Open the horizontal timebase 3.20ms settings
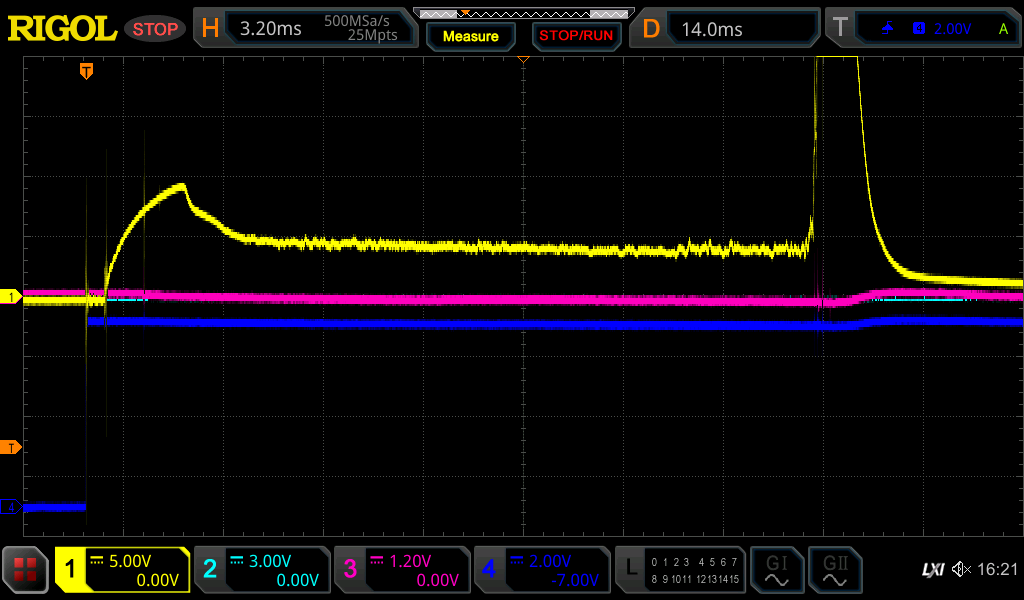Image resolution: width=1024 pixels, height=600 pixels. (305, 28)
